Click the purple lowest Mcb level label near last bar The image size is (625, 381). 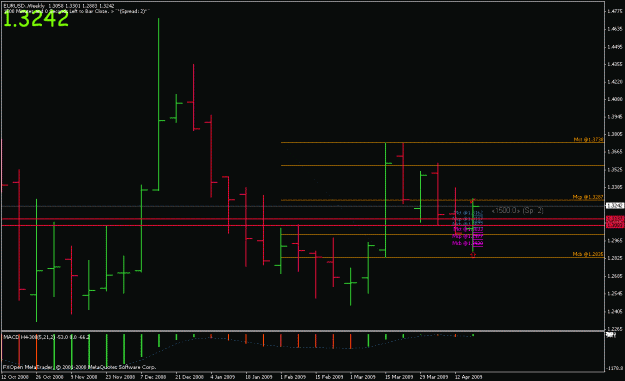[x=468, y=243]
